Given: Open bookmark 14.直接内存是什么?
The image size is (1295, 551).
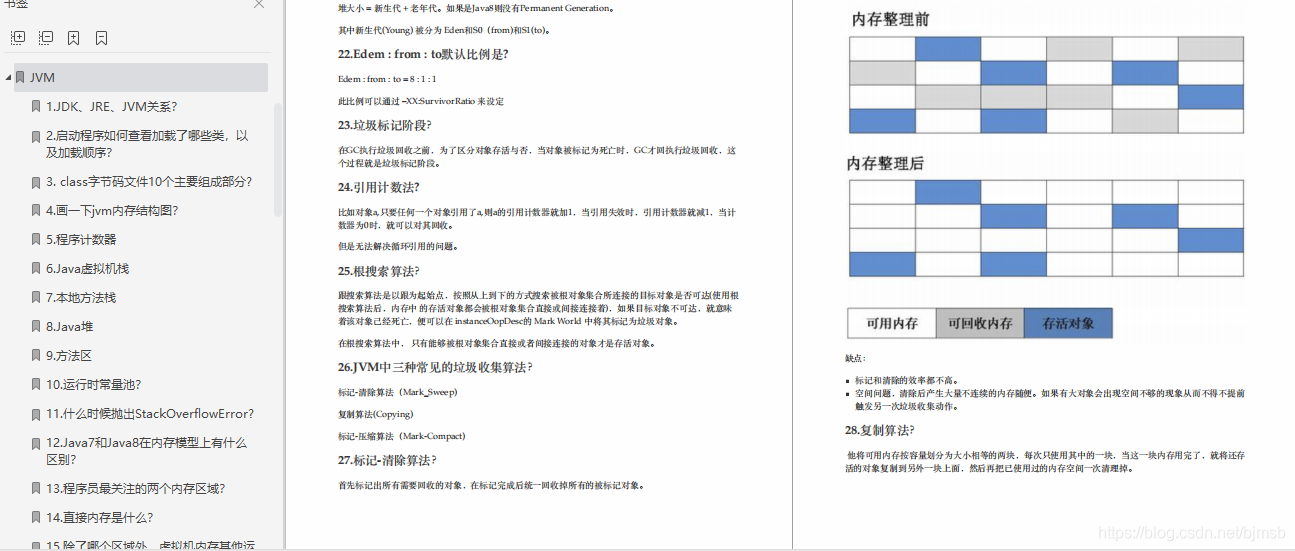Looking at the screenshot, I should (x=99, y=518).
